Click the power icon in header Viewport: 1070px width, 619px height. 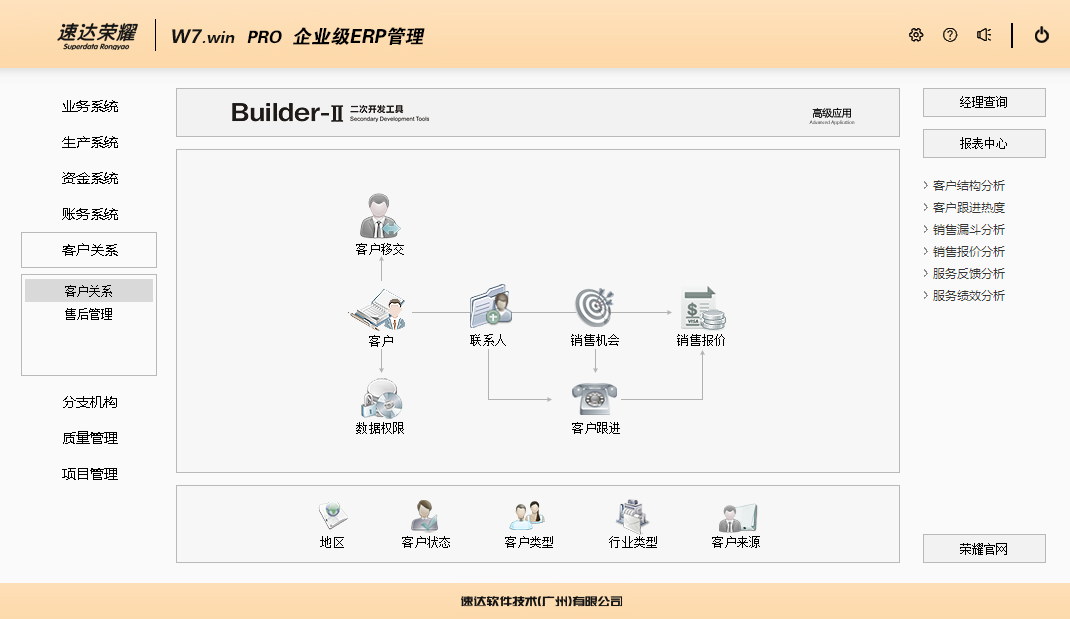click(x=1042, y=35)
